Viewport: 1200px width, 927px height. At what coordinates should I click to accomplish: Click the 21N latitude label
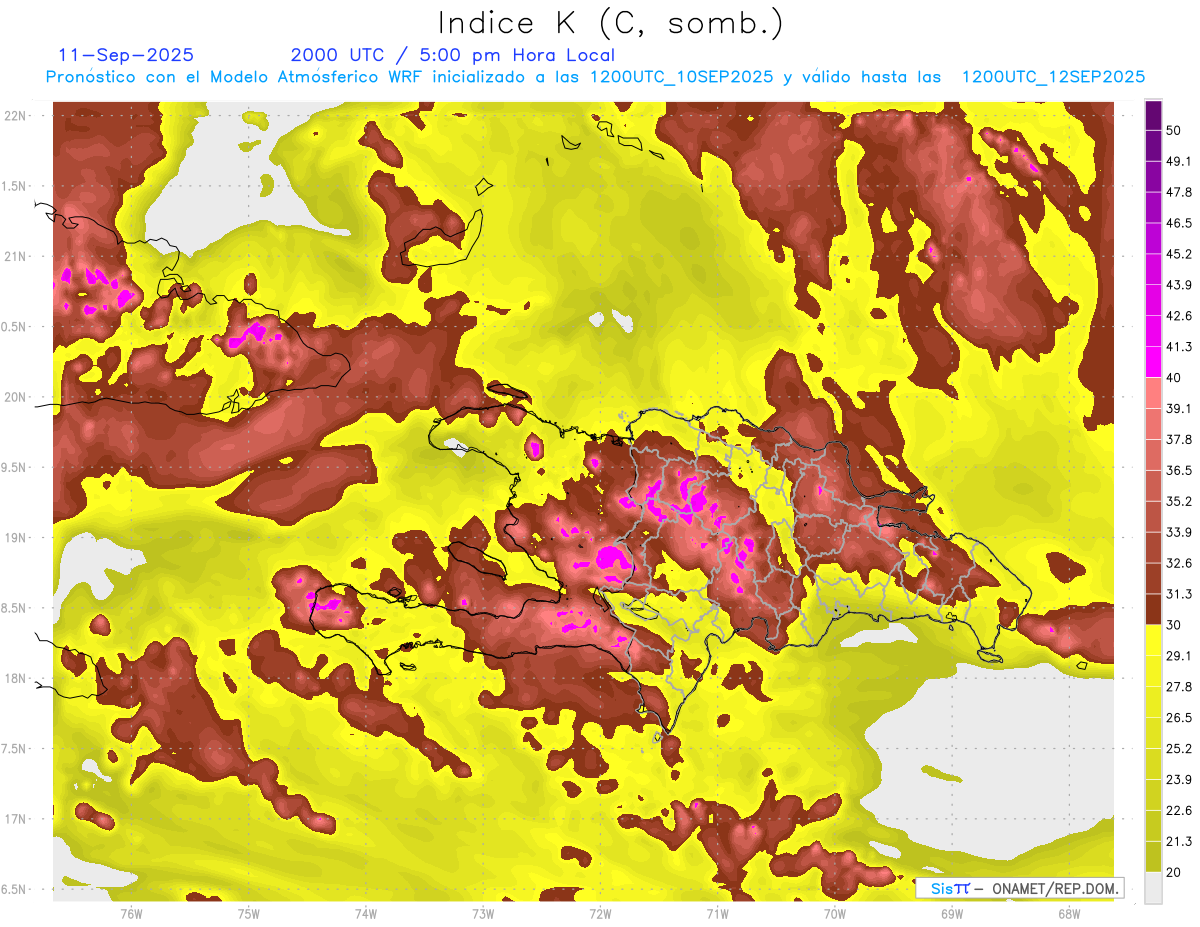16,256
